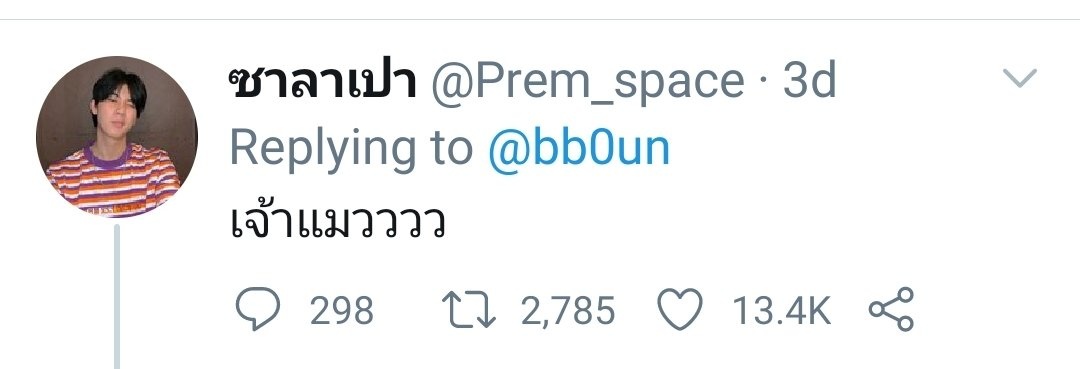Open the tweet text เจ้าแมวววว
The width and height of the screenshot is (1080, 369).
(336, 222)
